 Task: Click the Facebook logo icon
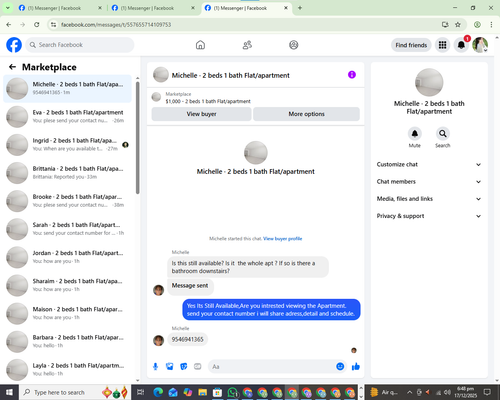[x=14, y=45]
